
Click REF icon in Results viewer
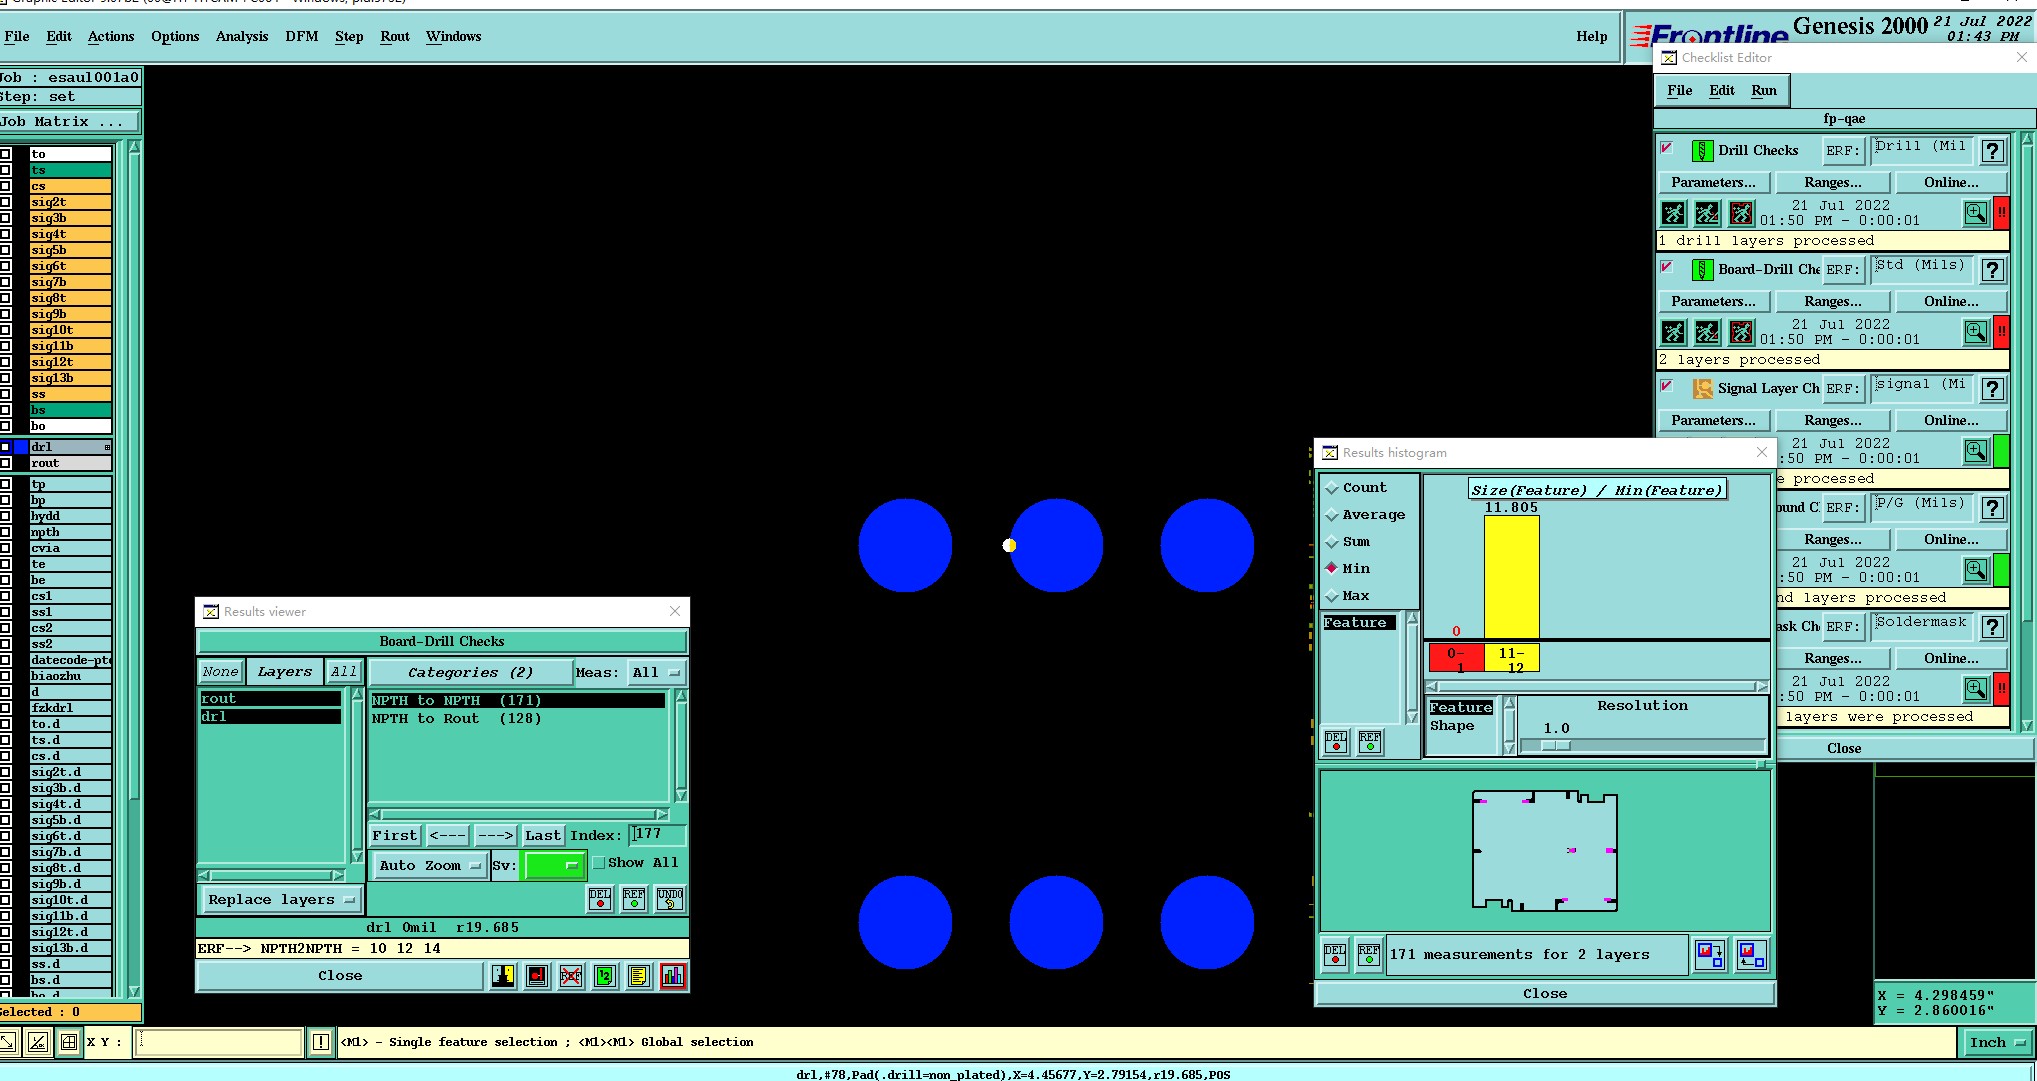(634, 899)
